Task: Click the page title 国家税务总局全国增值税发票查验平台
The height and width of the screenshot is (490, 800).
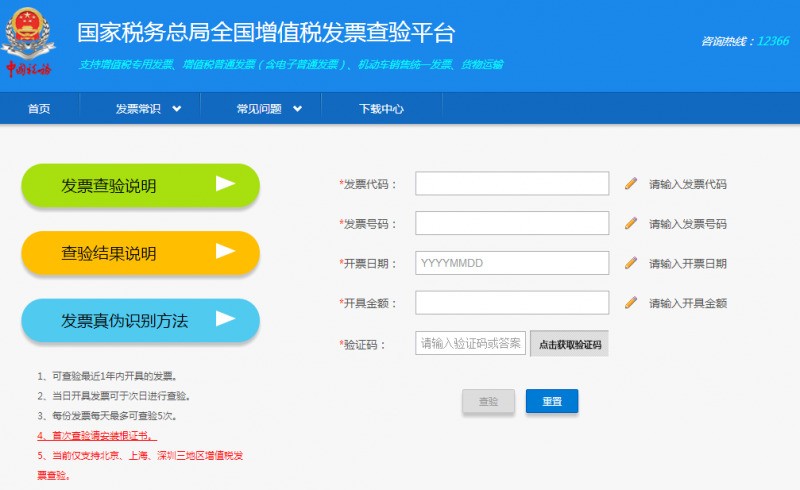Action: [266, 32]
